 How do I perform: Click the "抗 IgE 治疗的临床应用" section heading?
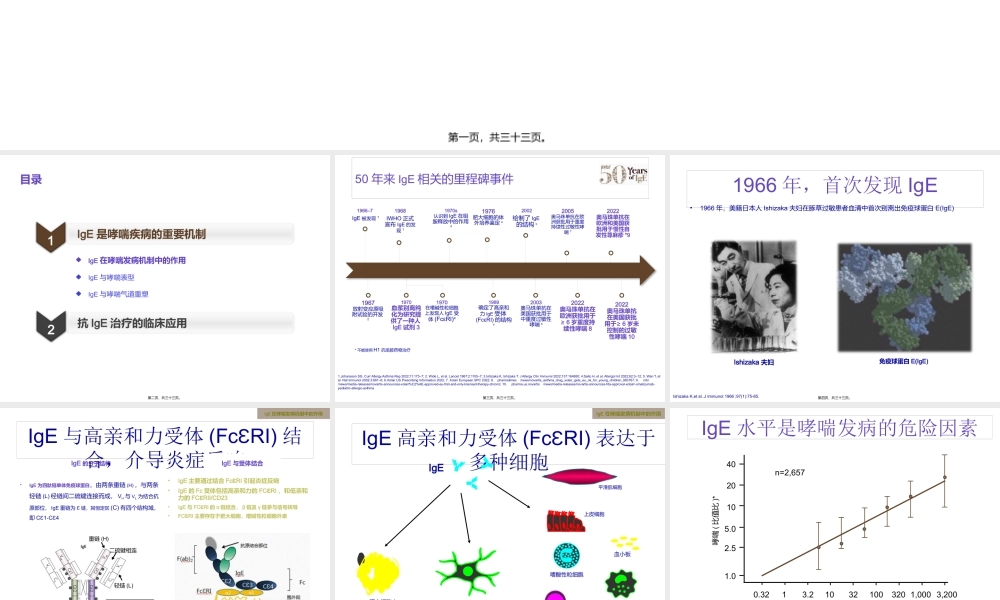click(132, 323)
